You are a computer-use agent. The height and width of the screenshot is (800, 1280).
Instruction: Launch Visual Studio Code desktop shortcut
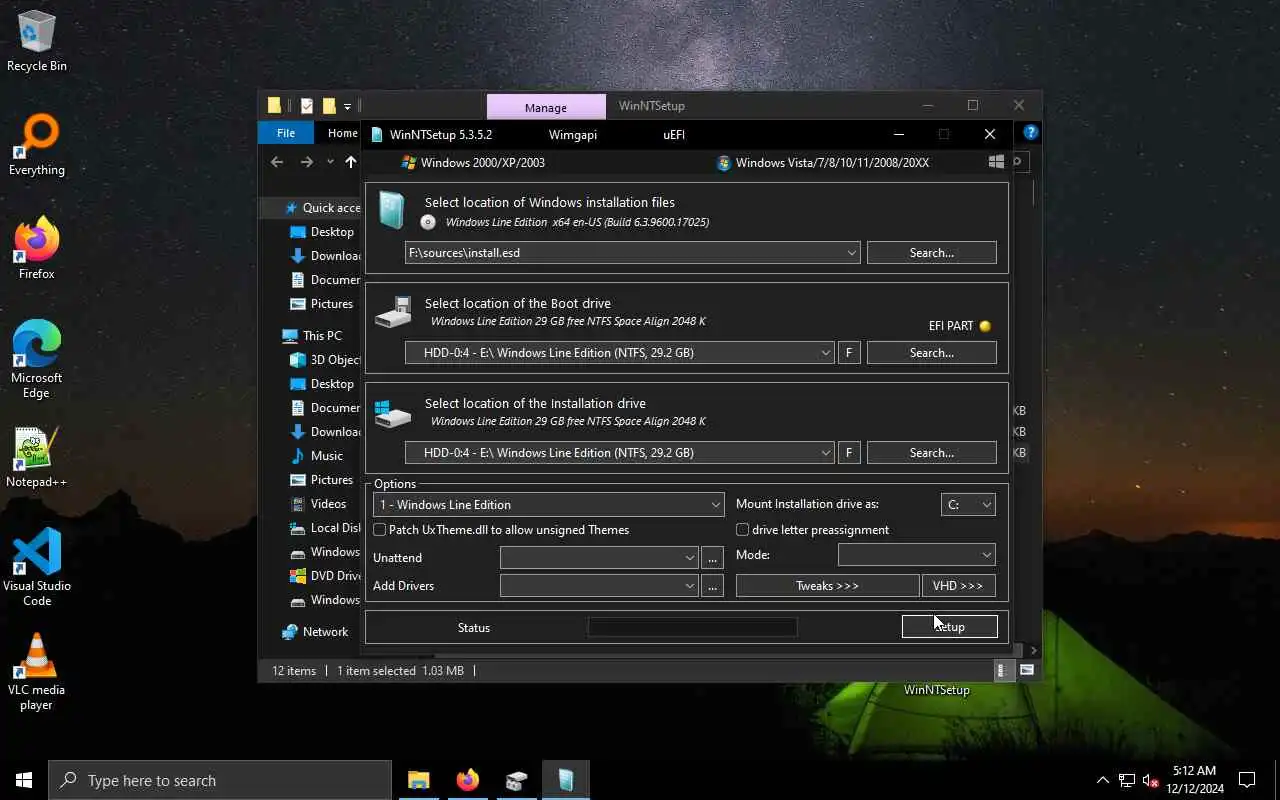point(37,568)
